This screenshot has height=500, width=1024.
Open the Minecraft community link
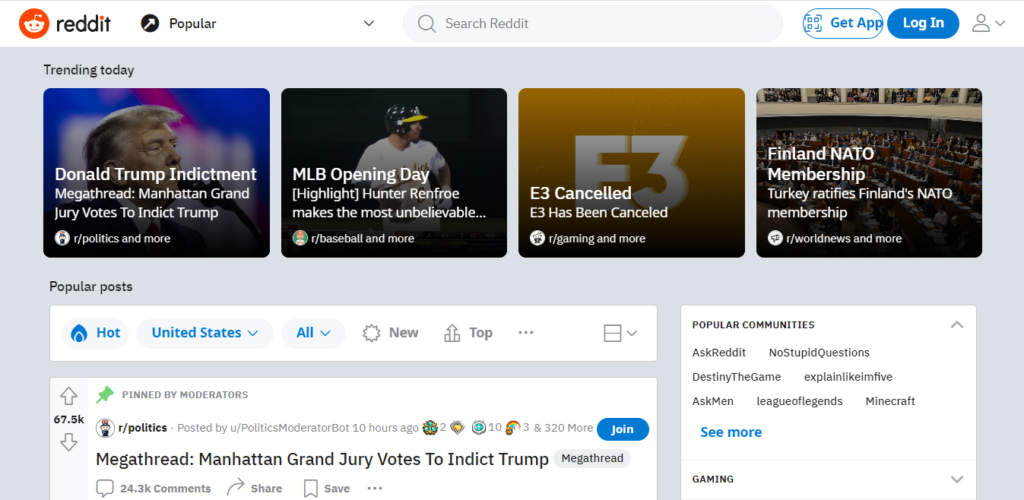point(890,401)
